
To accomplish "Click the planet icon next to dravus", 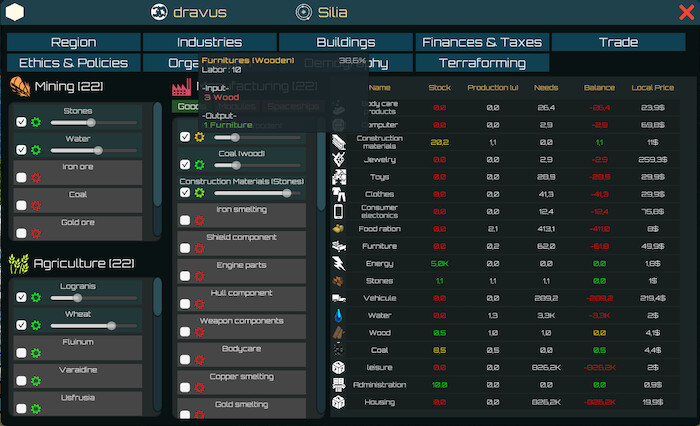I will 157,13.
